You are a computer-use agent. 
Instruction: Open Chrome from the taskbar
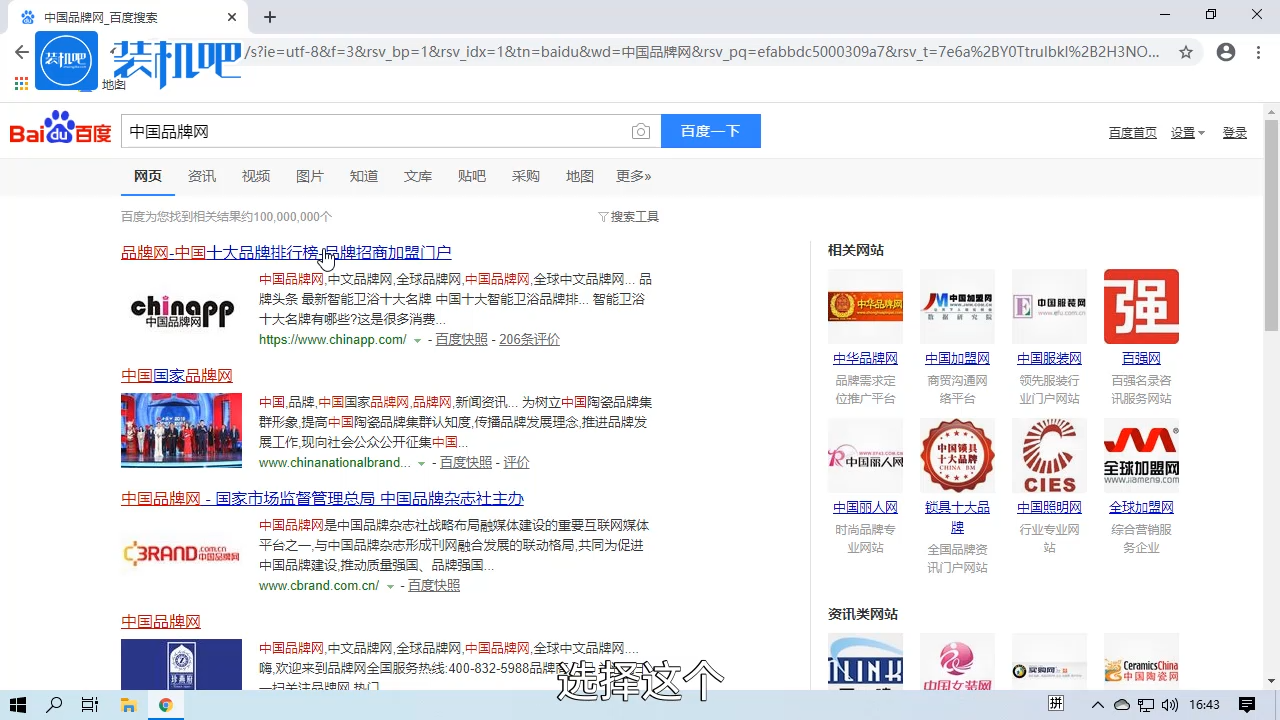tap(166, 705)
